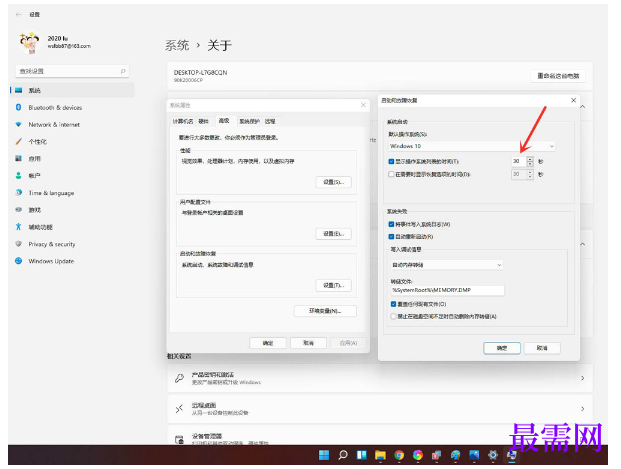
Task: Open the 远程桌面 settings row
Action: coord(380,409)
